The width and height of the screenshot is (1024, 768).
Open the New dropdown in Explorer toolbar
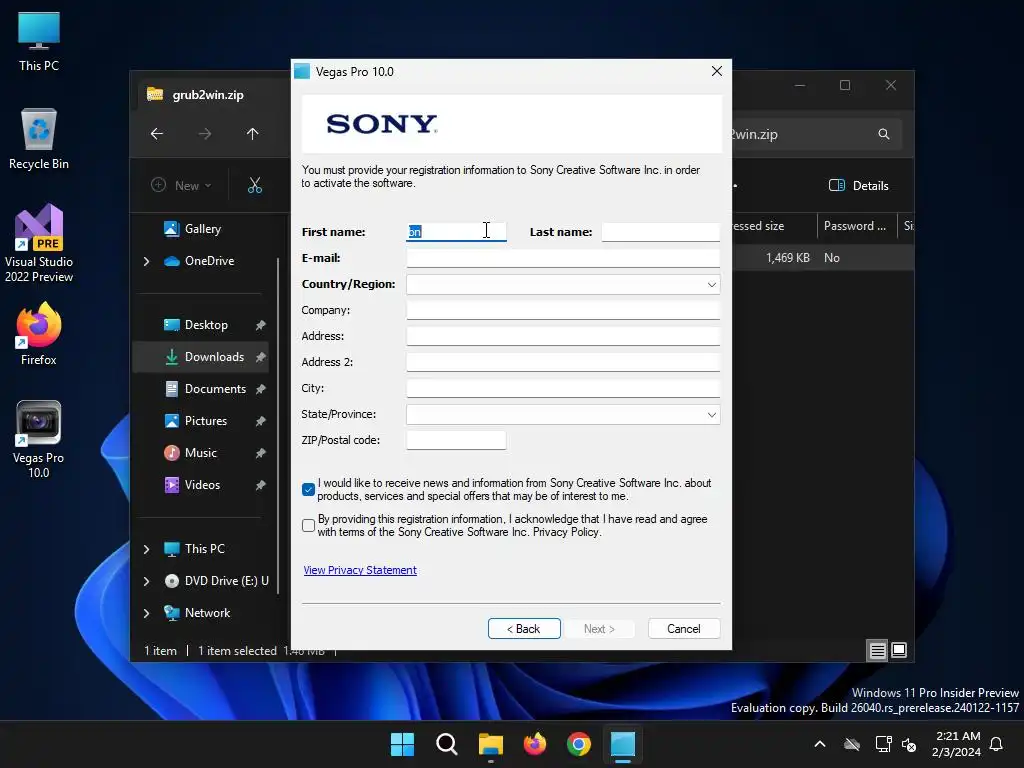[182, 185]
